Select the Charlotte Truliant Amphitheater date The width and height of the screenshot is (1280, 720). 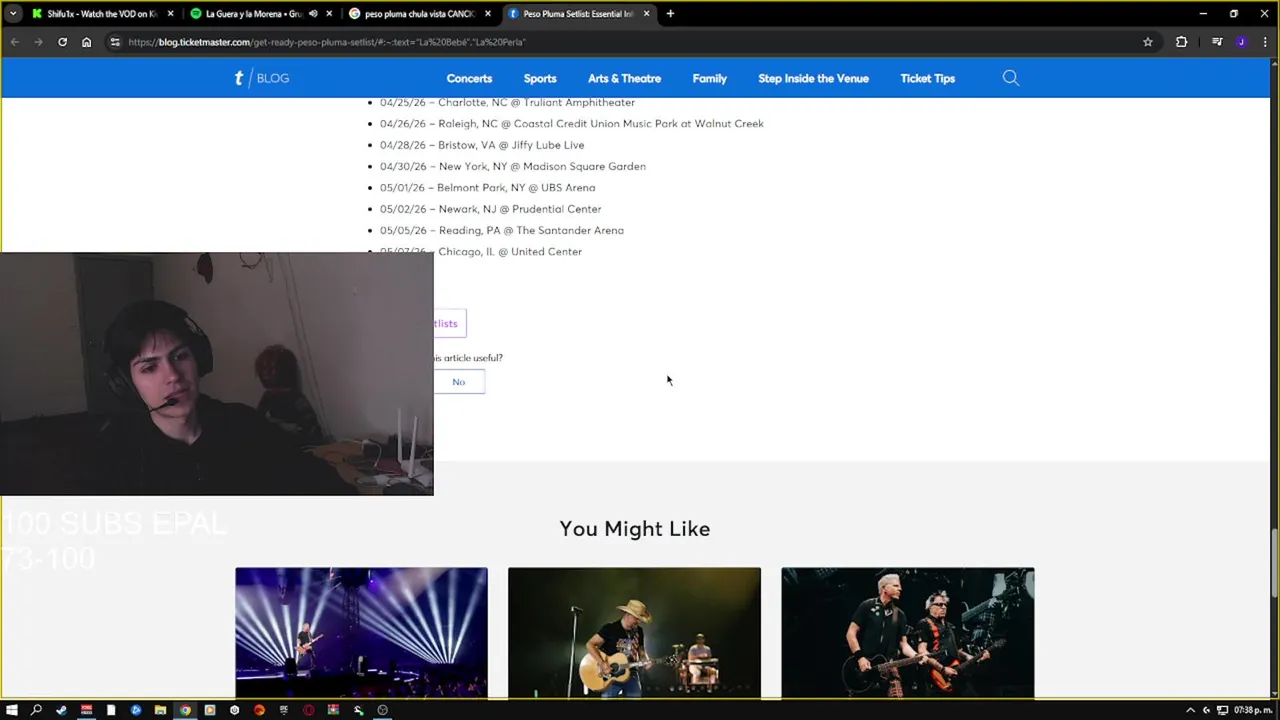click(507, 102)
